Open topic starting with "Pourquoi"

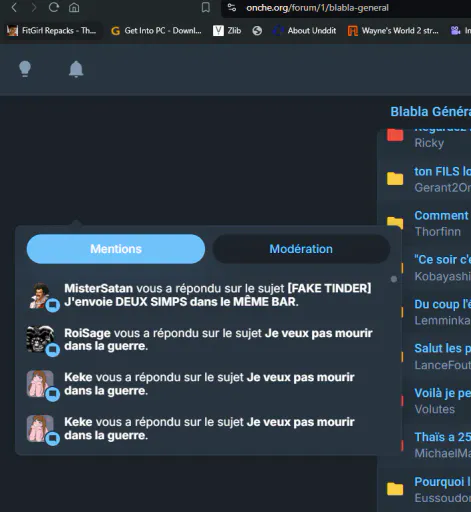(442, 482)
